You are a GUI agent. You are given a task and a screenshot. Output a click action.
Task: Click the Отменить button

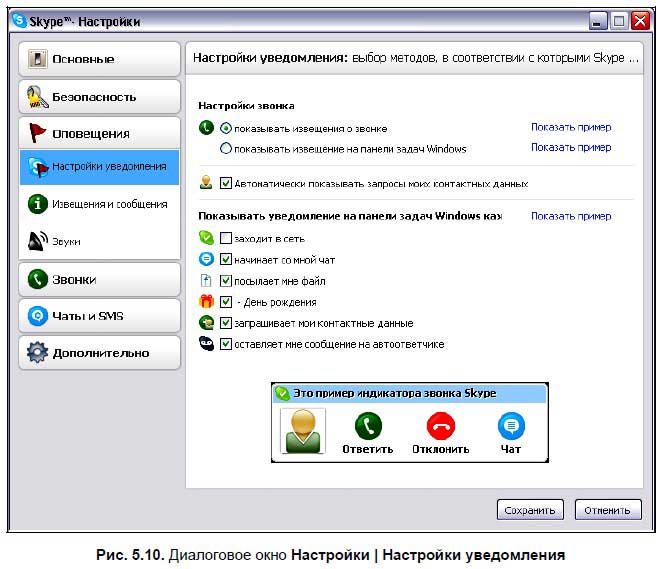click(608, 510)
